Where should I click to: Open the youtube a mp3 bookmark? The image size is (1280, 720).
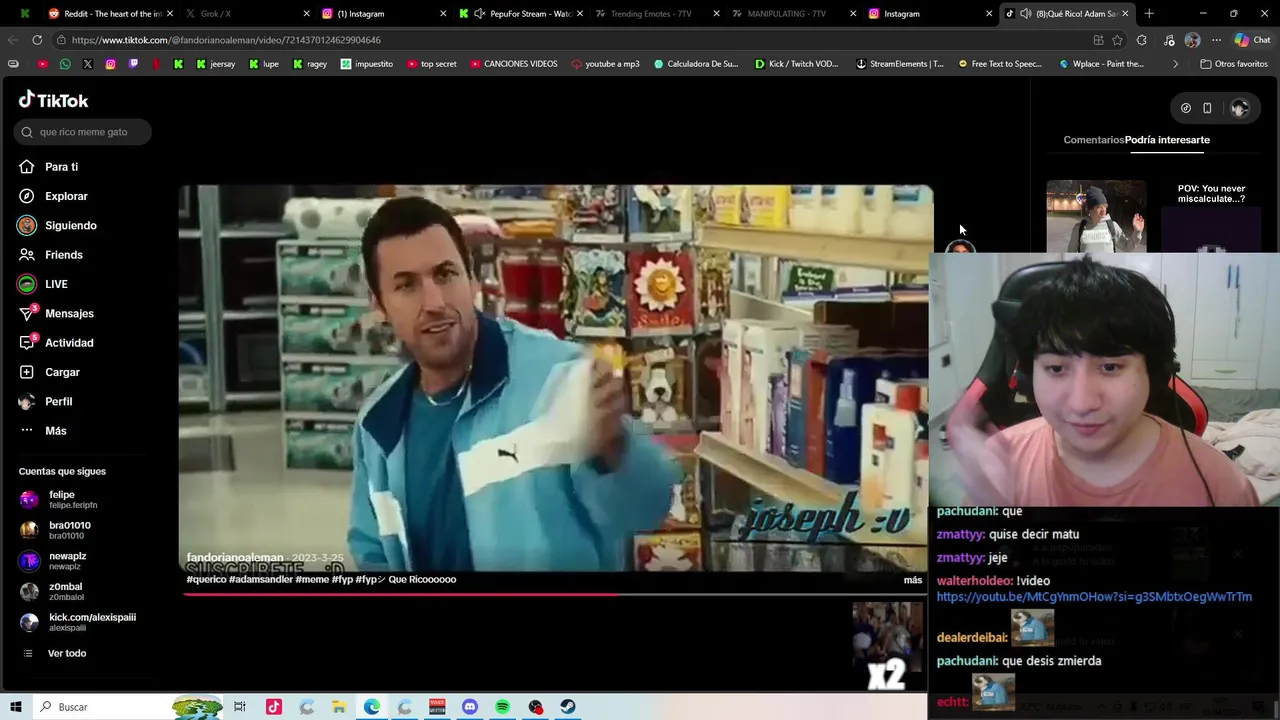point(605,64)
